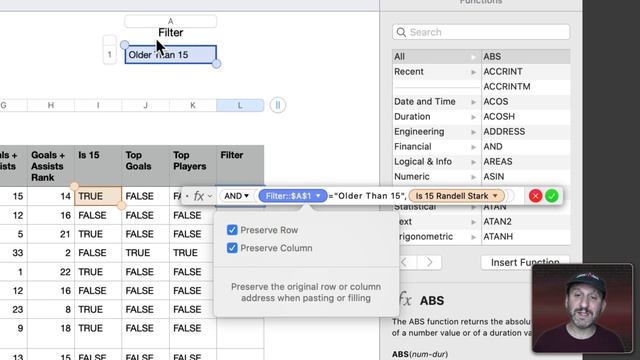Select column L header
The width and height of the screenshot is (640, 360).
(240, 105)
